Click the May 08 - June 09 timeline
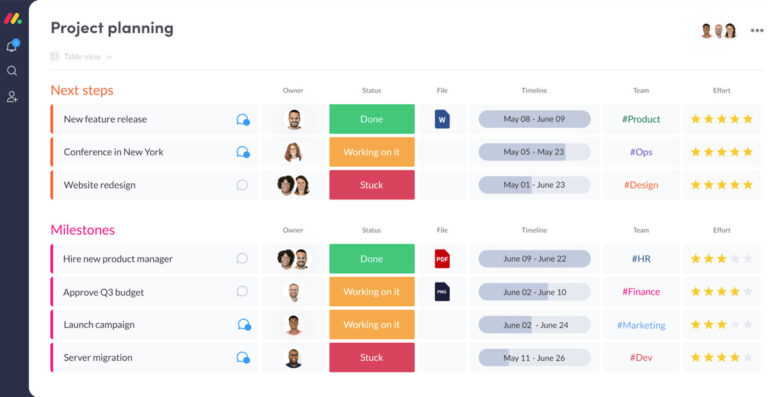 point(534,119)
